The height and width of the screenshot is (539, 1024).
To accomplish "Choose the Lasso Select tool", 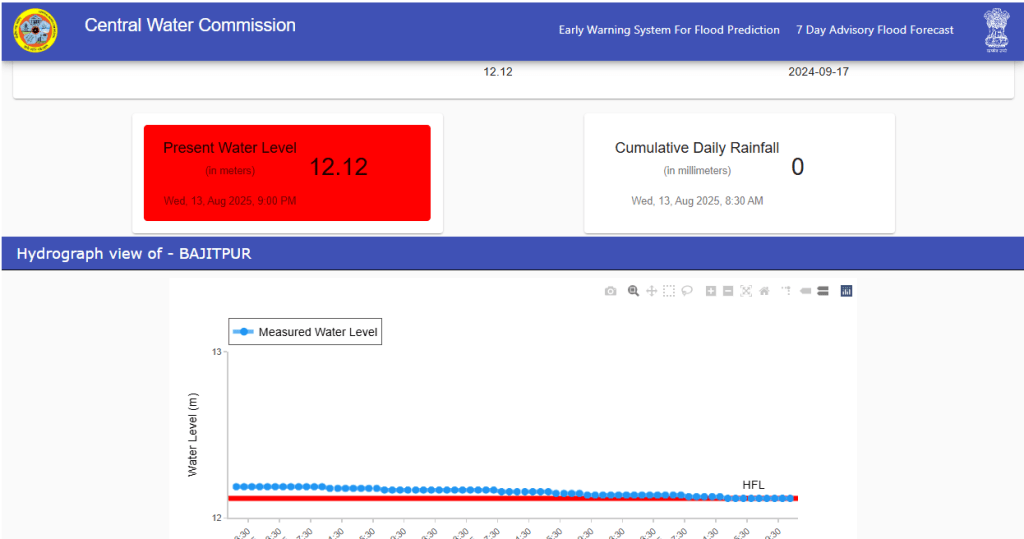I will pos(687,291).
